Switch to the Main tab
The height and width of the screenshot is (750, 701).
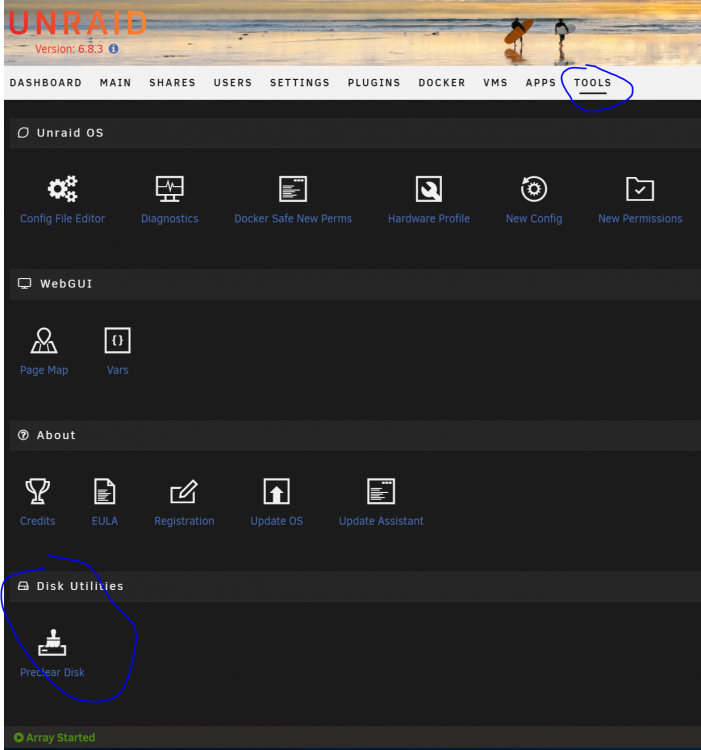click(116, 83)
